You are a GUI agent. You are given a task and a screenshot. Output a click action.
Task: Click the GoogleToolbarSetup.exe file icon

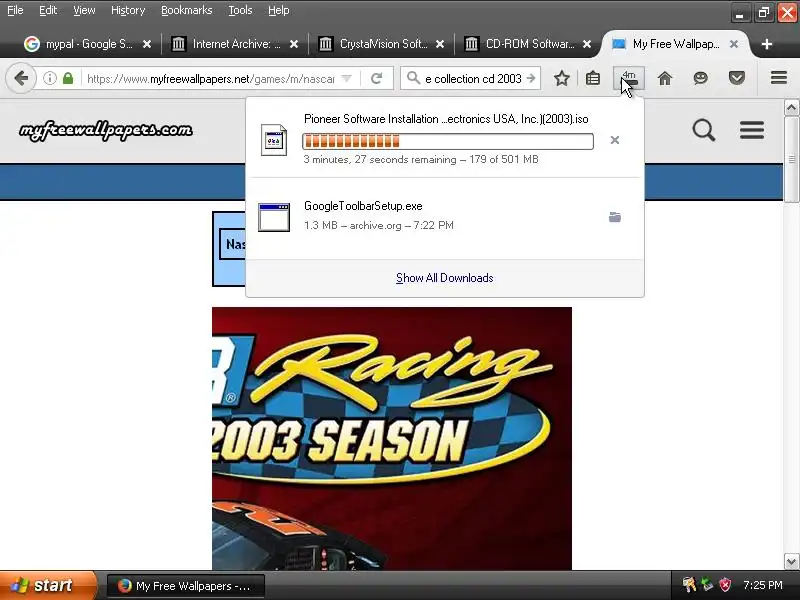[x=274, y=217]
